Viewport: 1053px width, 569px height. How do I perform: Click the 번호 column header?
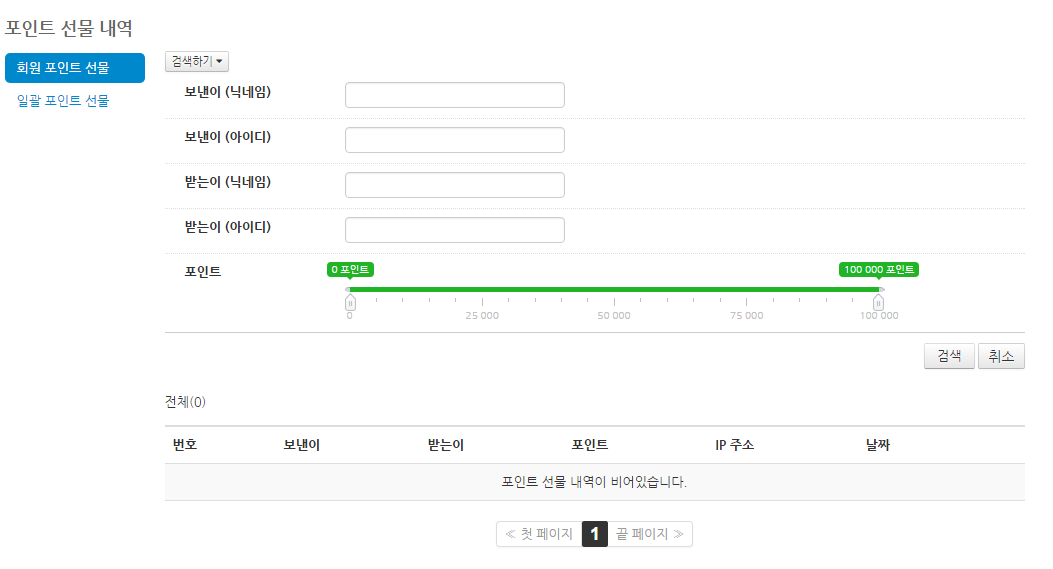pos(185,445)
